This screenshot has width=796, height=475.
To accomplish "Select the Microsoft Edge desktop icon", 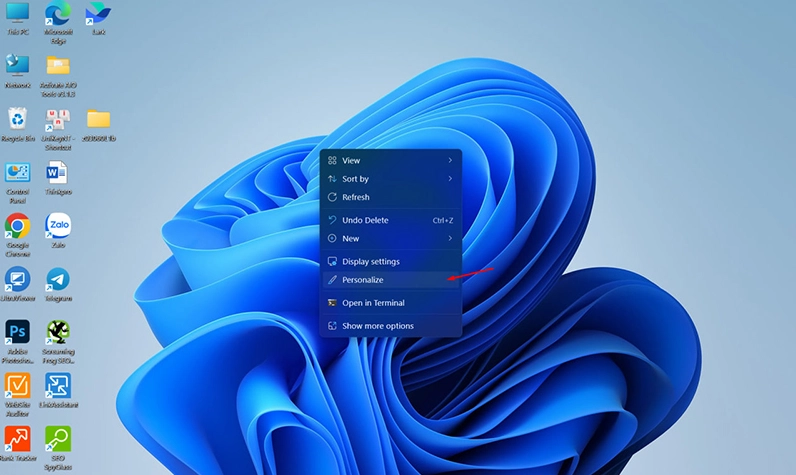I will pos(58,15).
